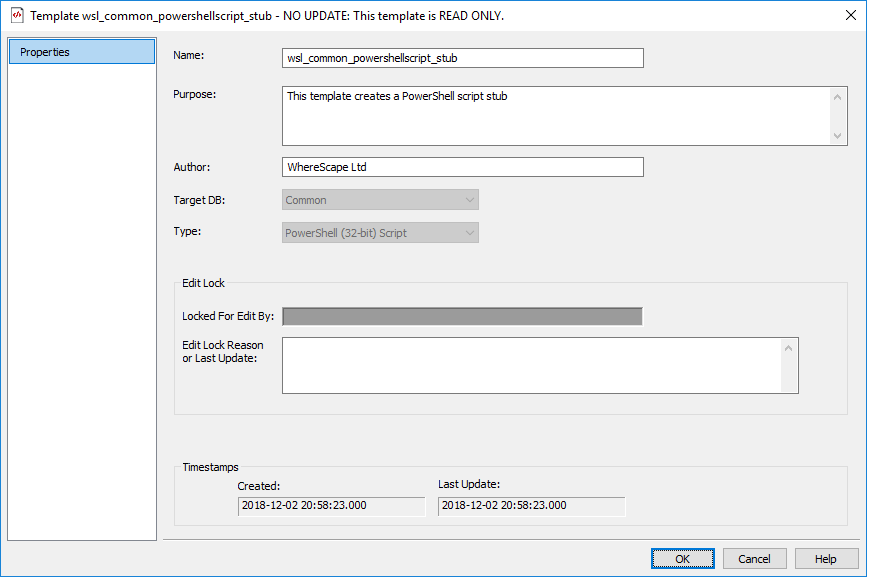869x581 pixels.
Task: Click the dialog title bar text
Action: (x=267, y=16)
